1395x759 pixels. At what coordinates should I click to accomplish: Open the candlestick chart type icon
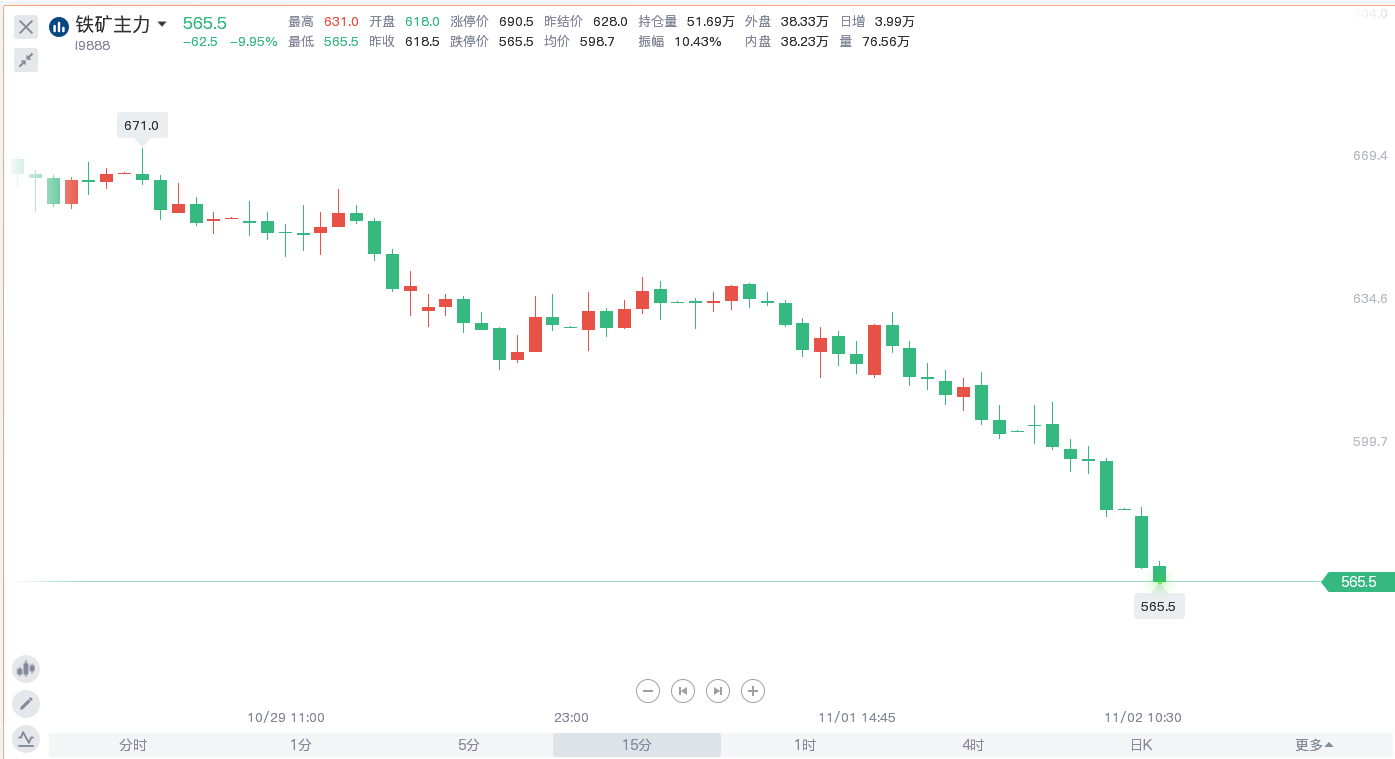(26, 668)
